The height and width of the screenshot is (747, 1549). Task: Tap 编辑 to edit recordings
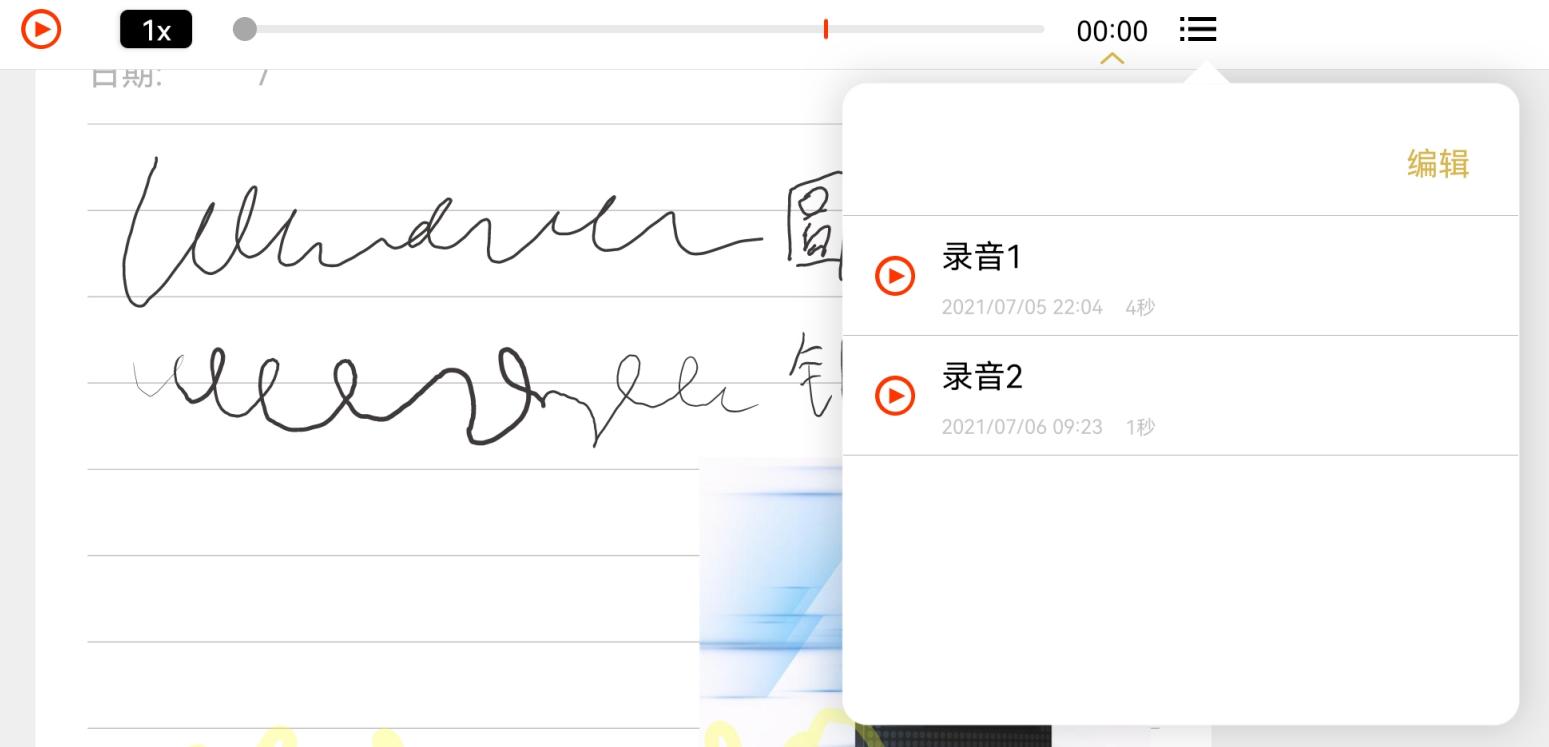[x=1437, y=163]
